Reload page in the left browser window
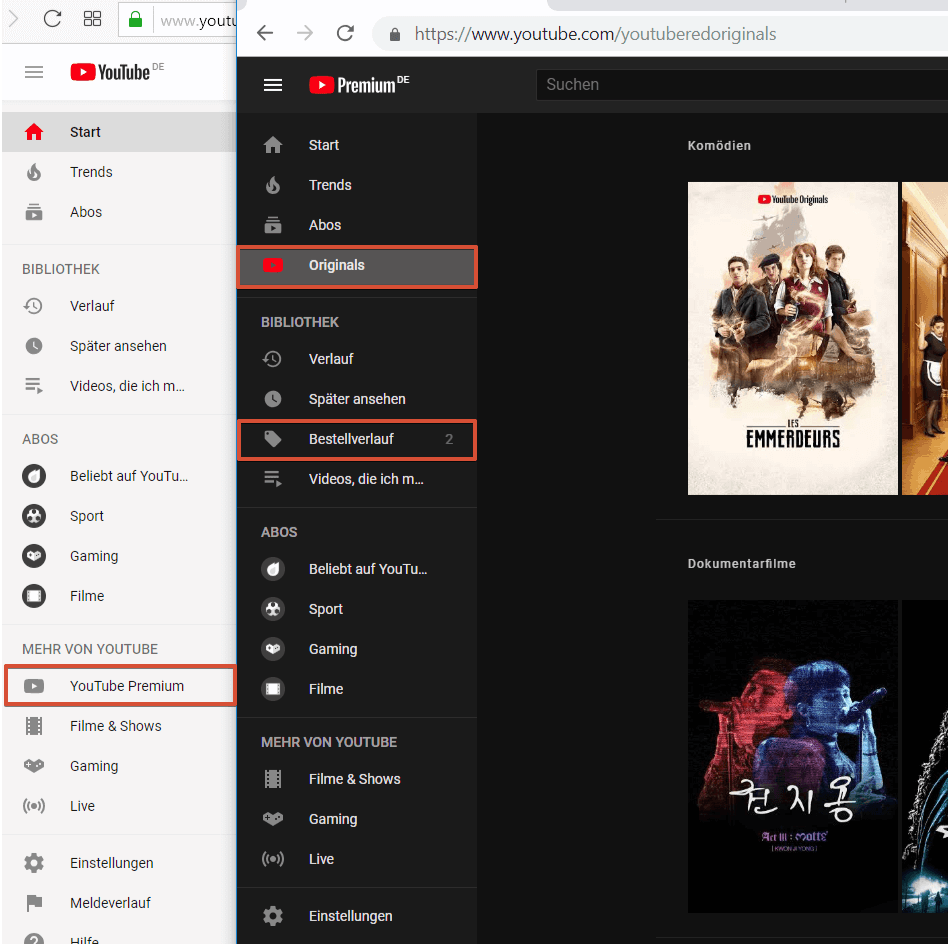This screenshot has width=948, height=944. click(x=53, y=19)
